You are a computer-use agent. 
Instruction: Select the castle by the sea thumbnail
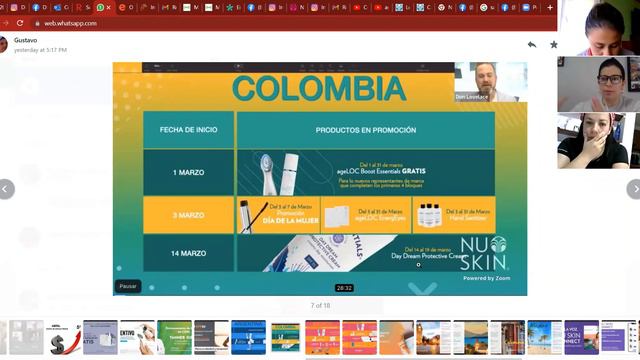tap(470, 337)
